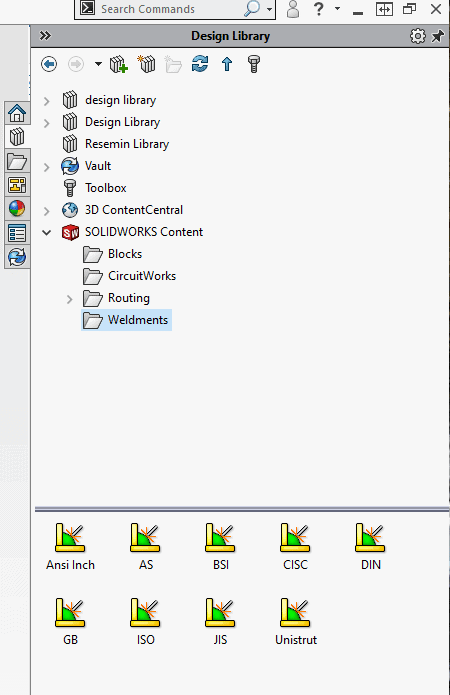450x695 pixels.
Task: Open File Explorer side tab
Action: point(17,161)
